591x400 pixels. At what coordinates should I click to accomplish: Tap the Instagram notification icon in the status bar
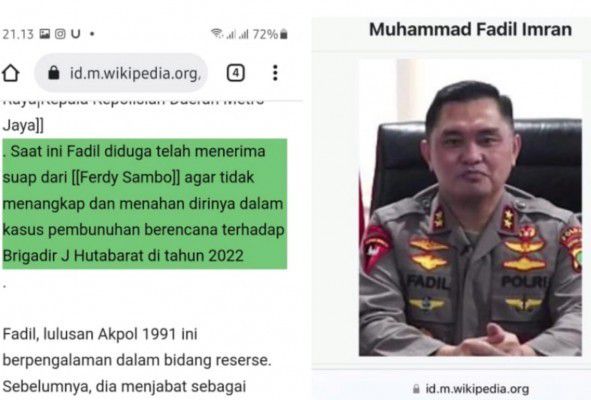(x=60, y=34)
